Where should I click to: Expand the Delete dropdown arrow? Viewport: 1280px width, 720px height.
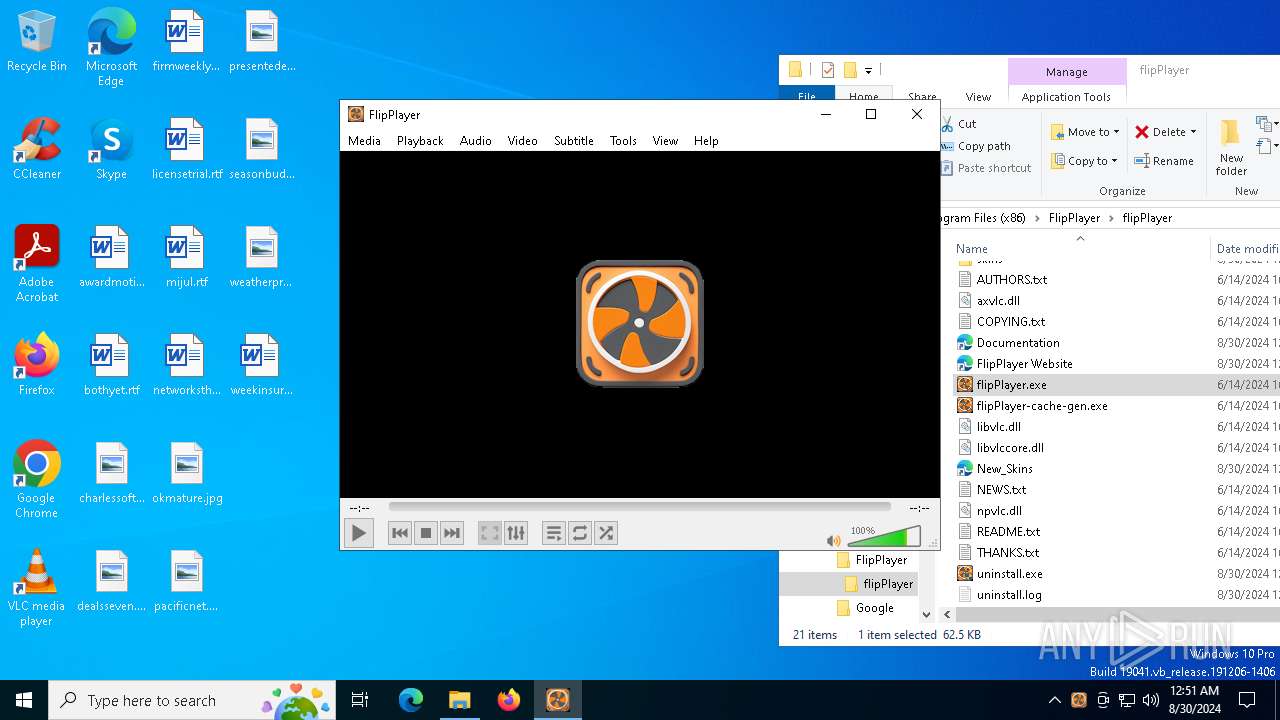click(1193, 132)
